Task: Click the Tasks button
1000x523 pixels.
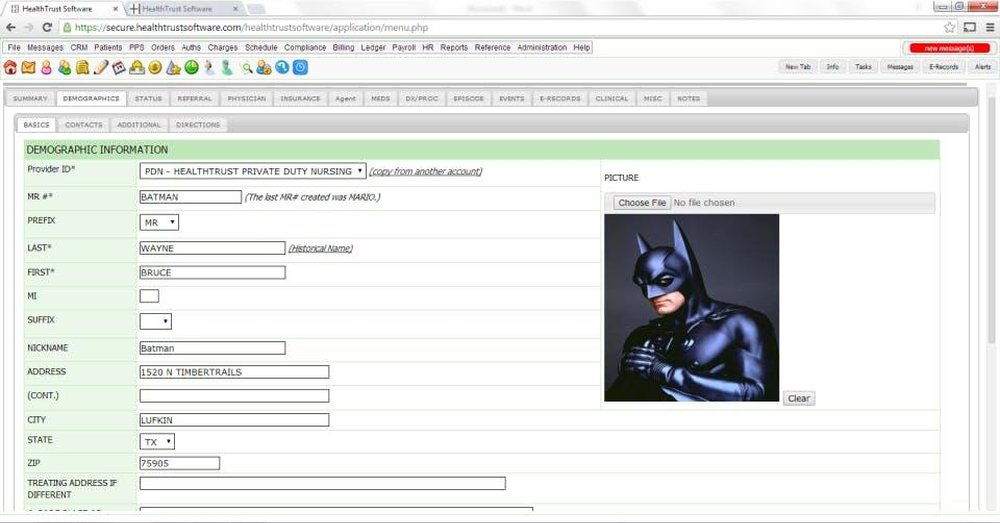Action: [864, 67]
